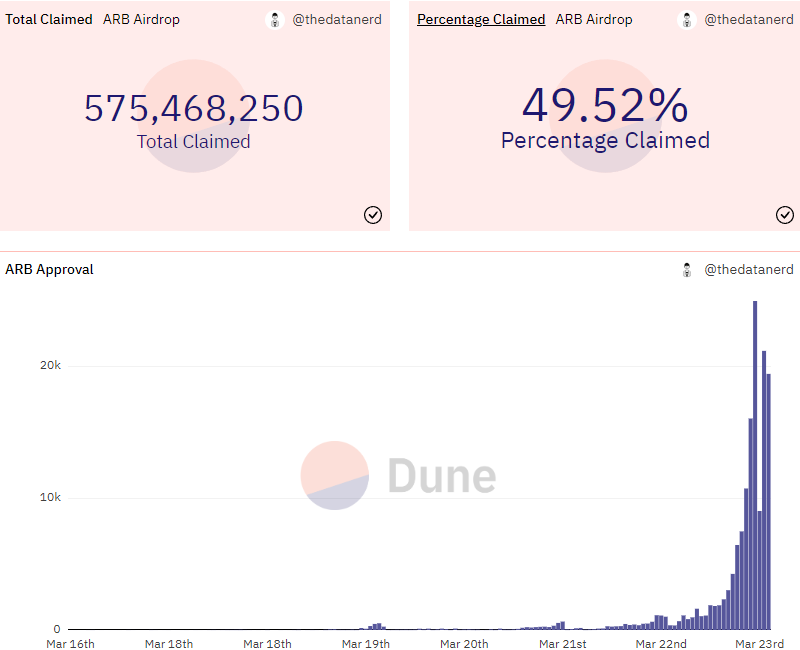Open @thedatanerd profile in ARB Approval panel

pyautogui.click(x=748, y=269)
